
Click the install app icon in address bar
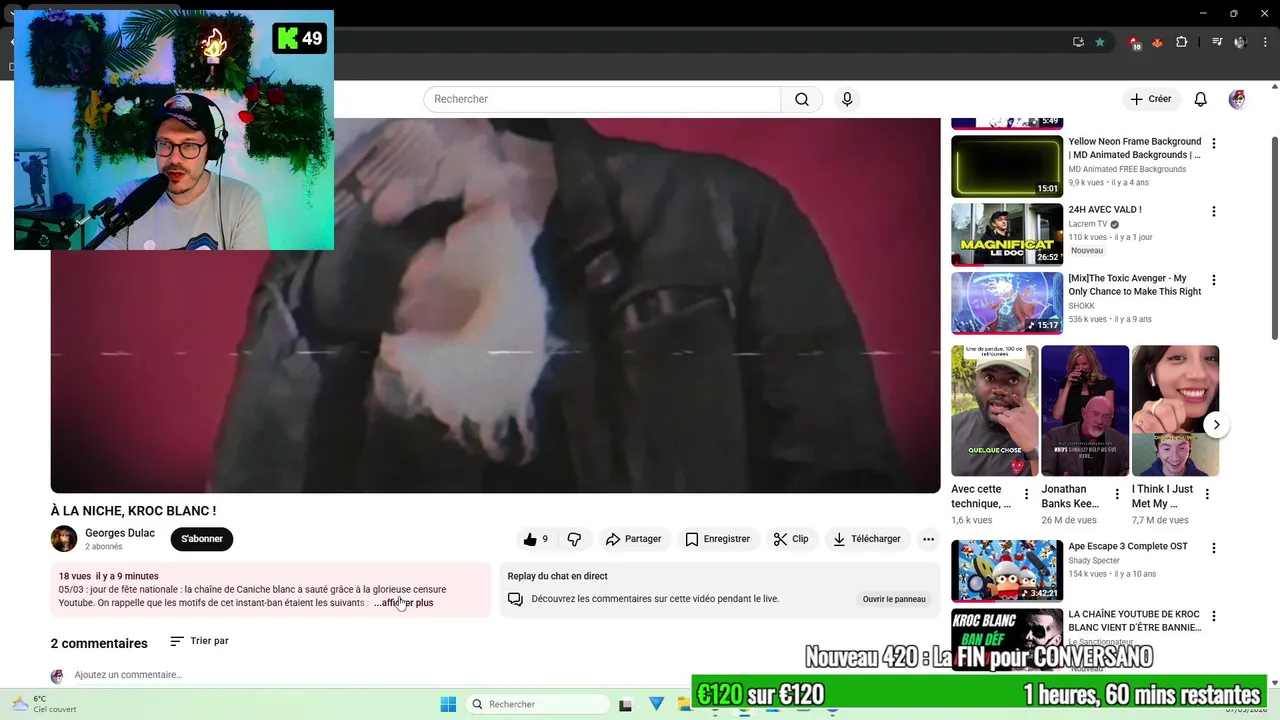click(1078, 42)
